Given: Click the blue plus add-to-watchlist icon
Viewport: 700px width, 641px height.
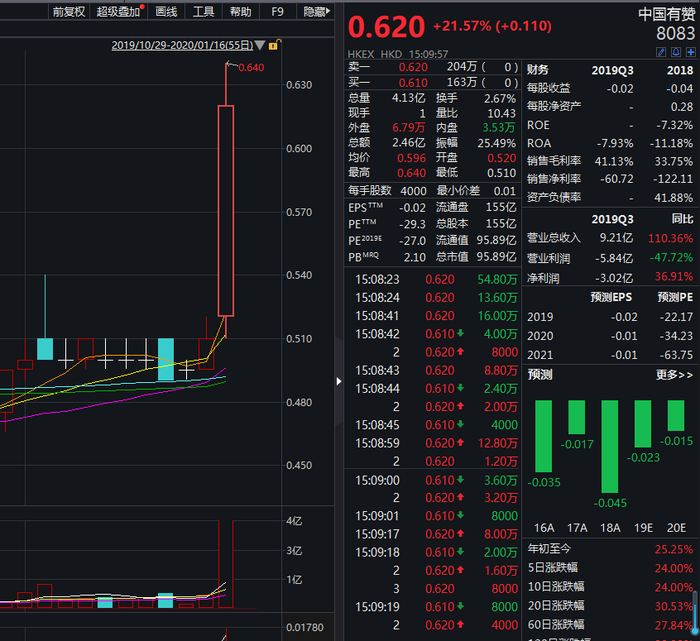Looking at the screenshot, I should tap(691, 52).
